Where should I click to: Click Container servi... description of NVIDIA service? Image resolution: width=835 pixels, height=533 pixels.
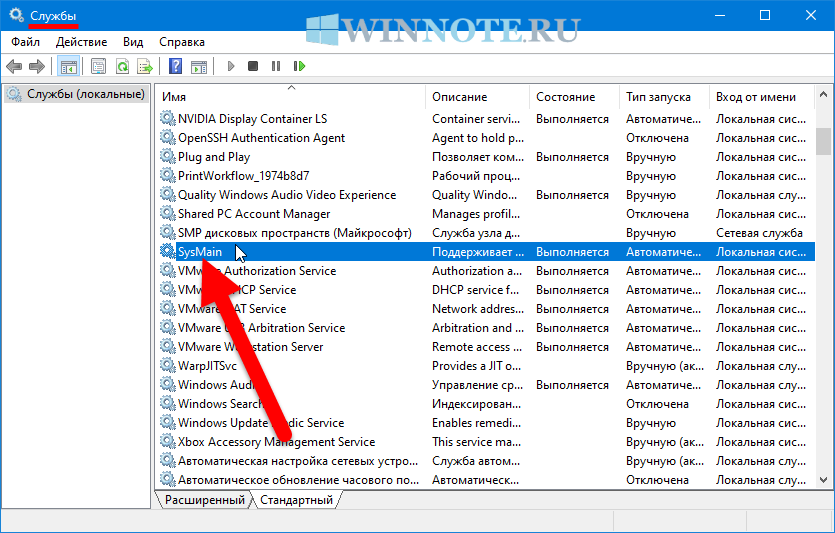476,119
